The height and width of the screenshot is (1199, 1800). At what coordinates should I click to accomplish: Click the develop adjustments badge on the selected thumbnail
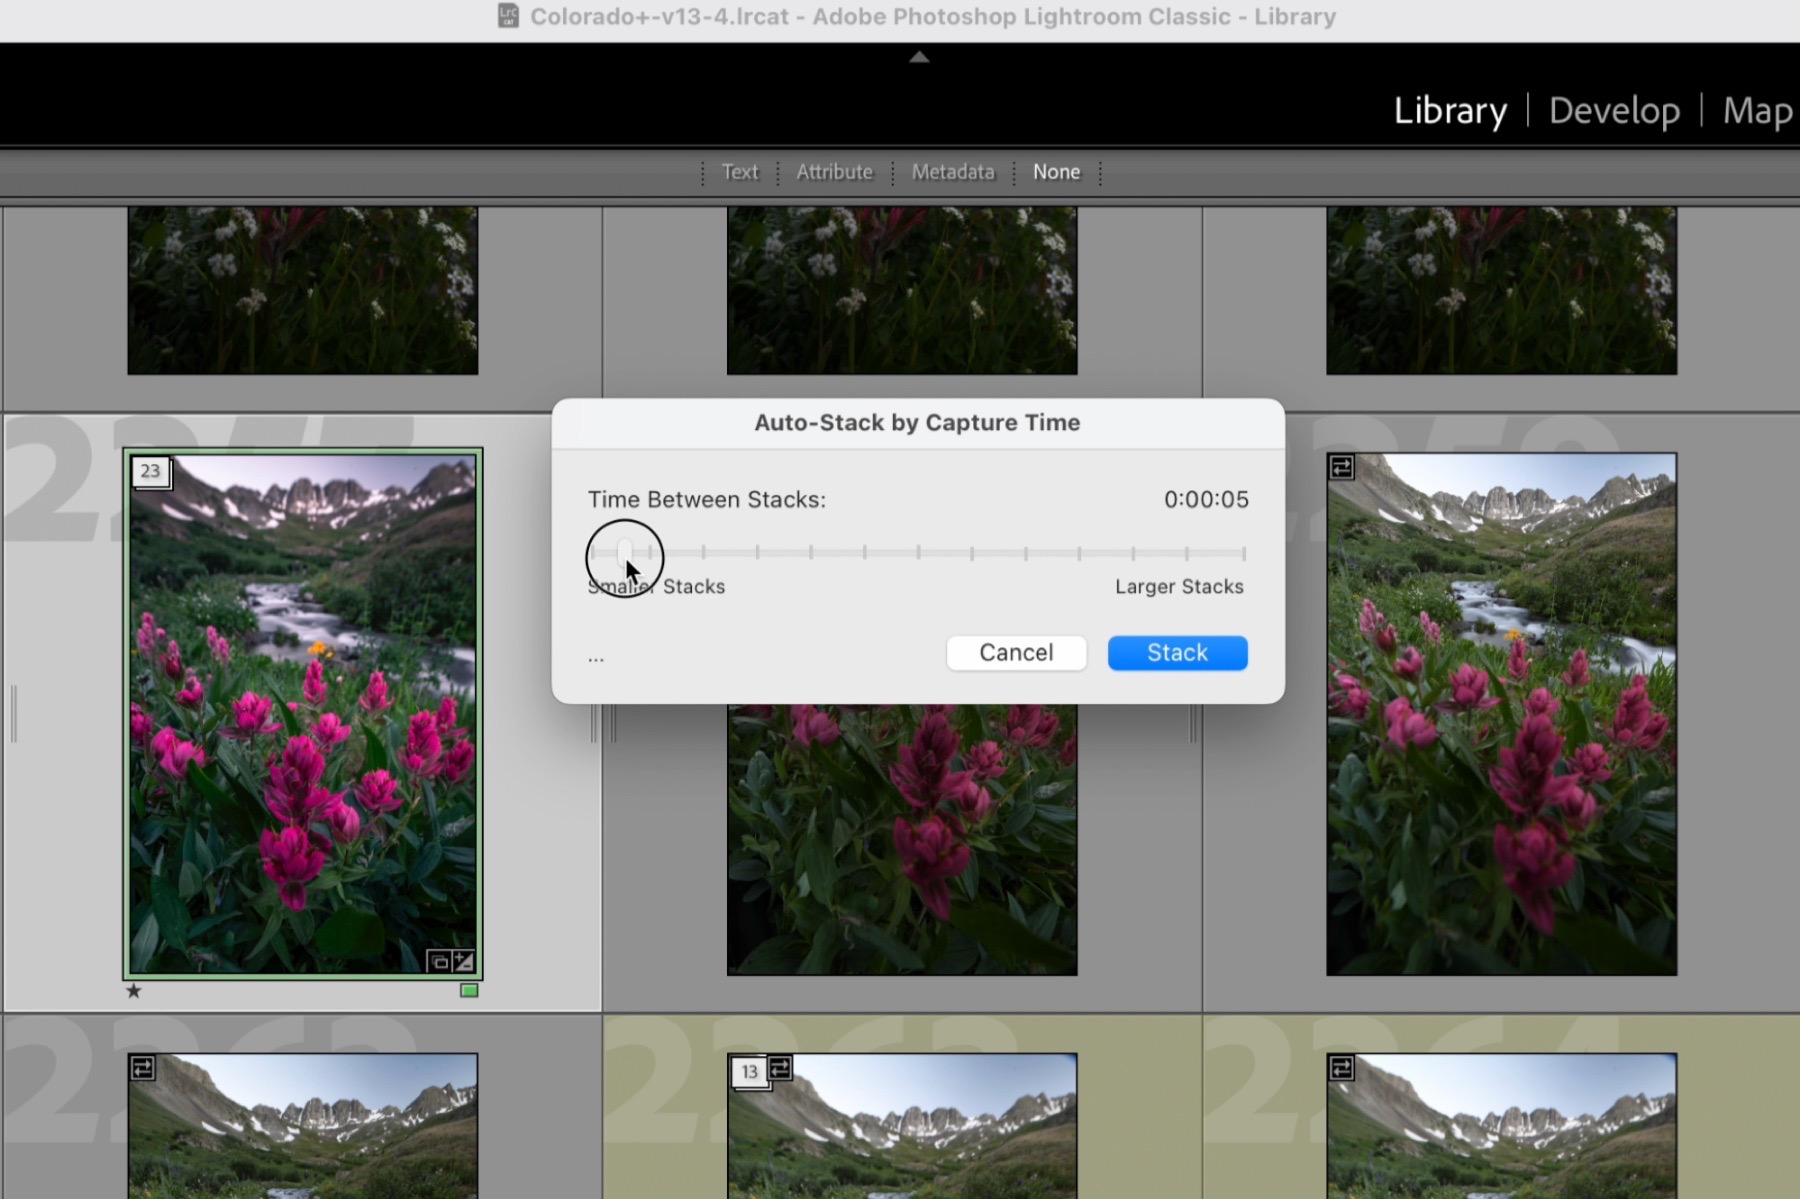pos(463,961)
